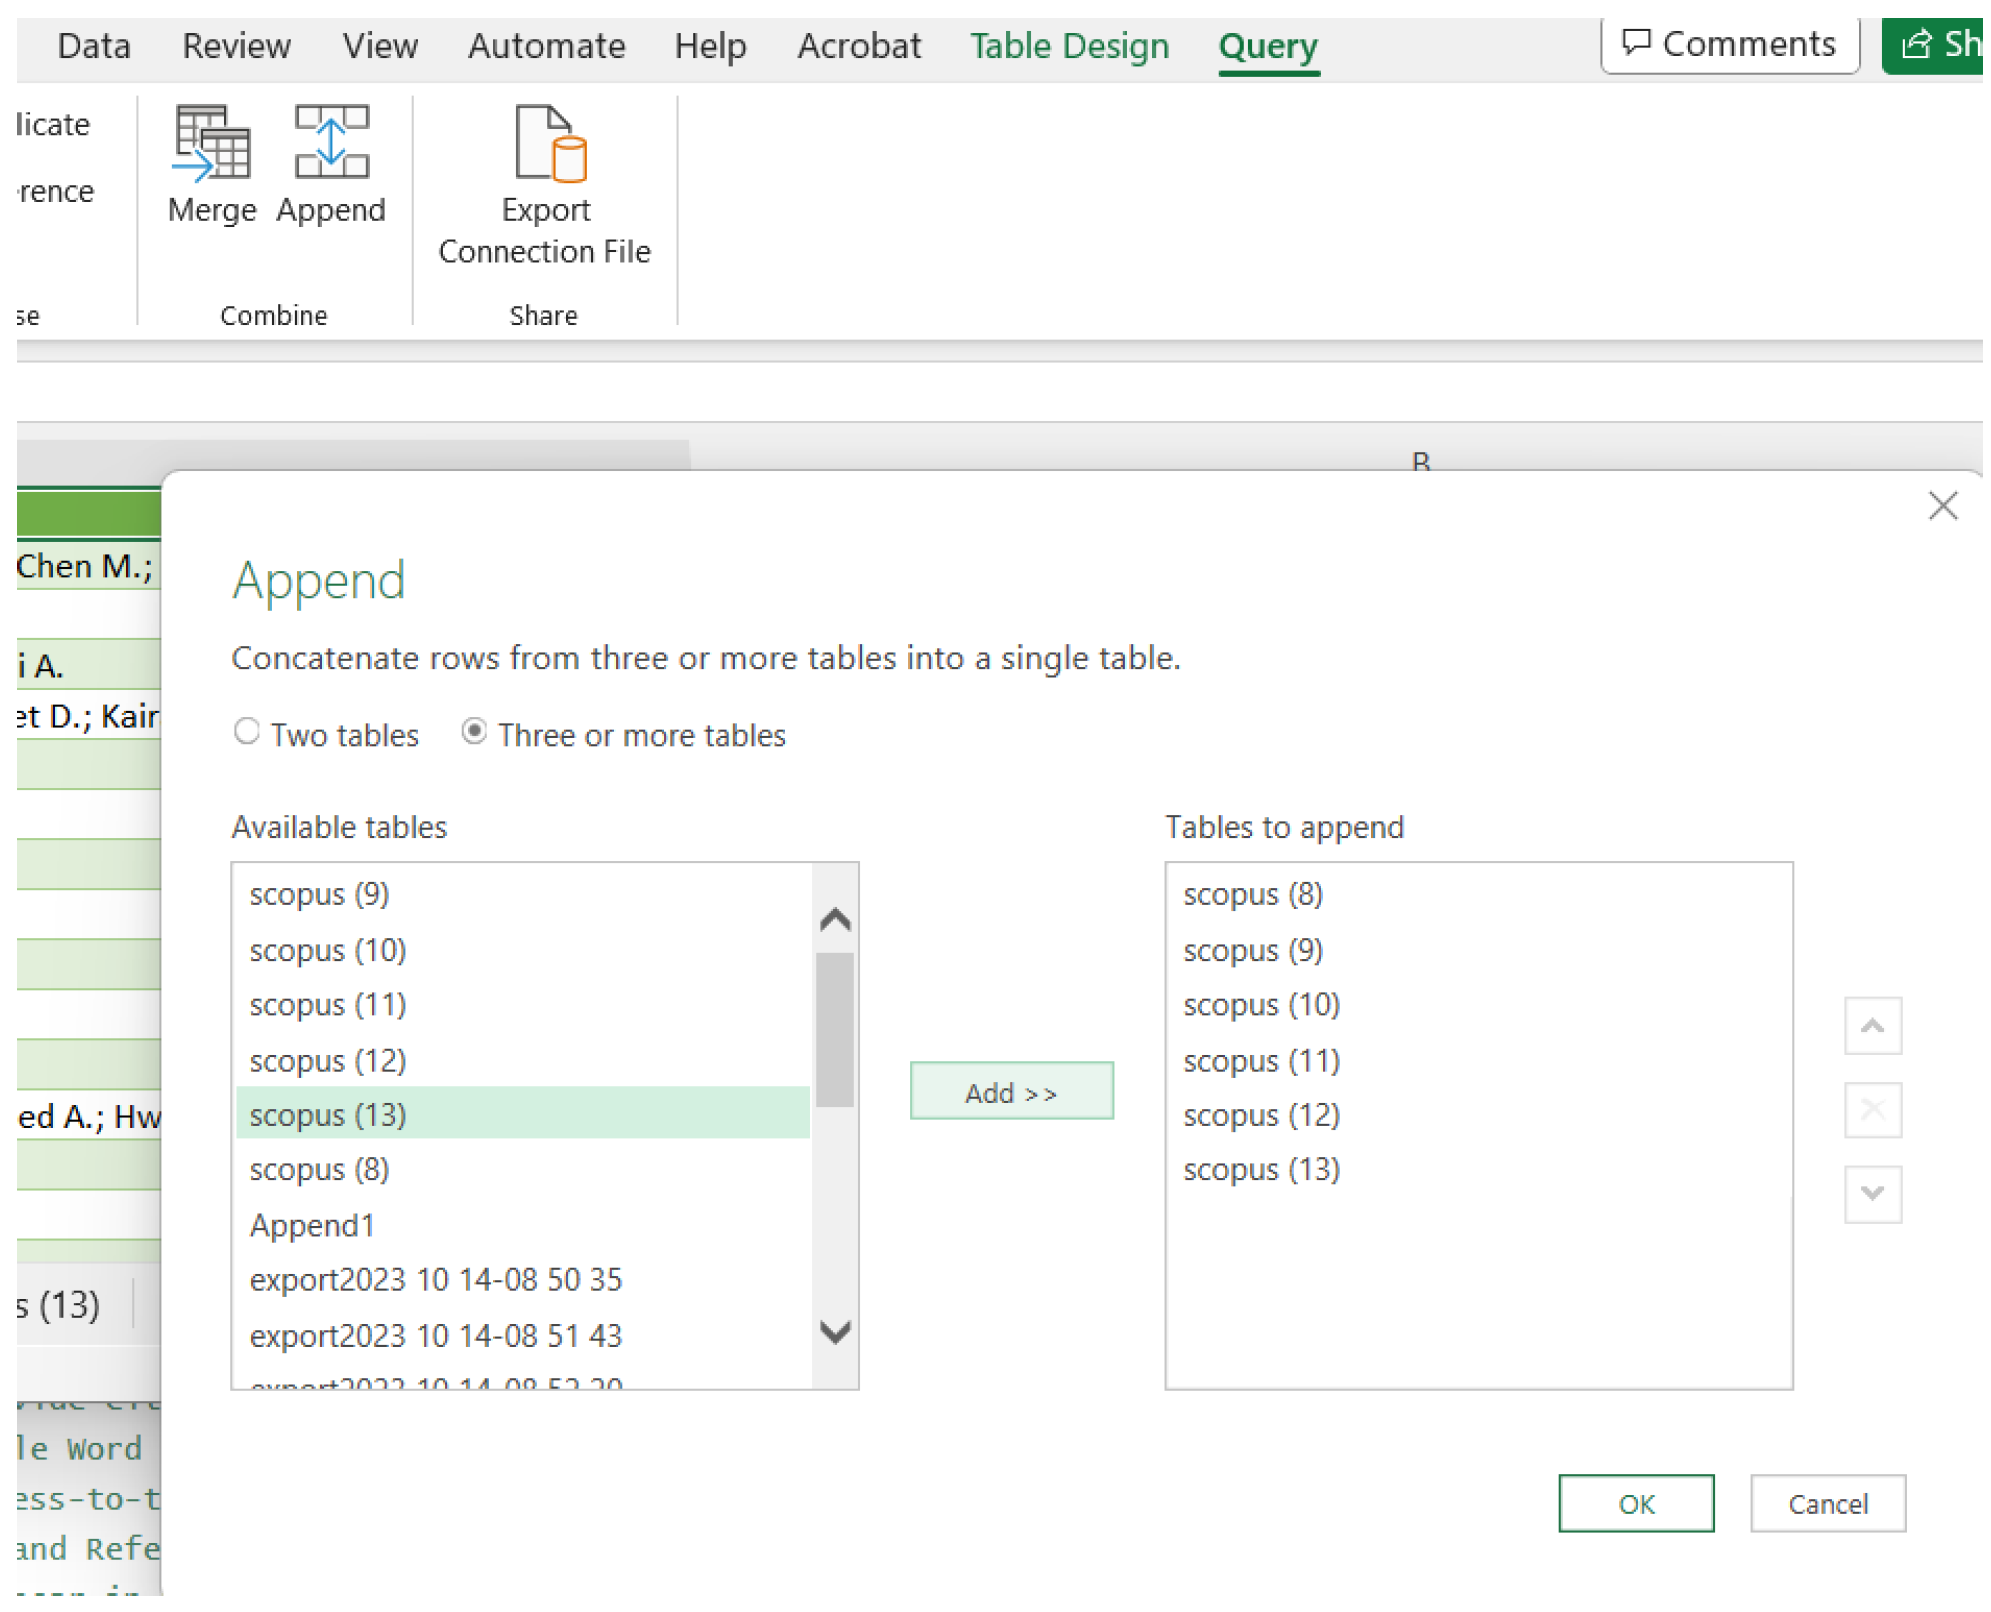Open the Comments pane
Screen dimensions: 1991x1612
pyautogui.click(x=1729, y=44)
